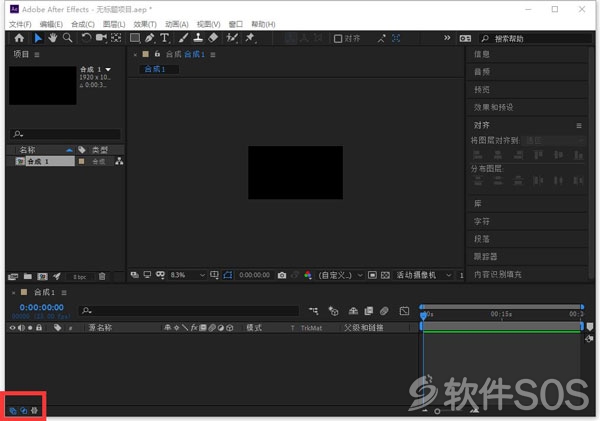This screenshot has width=600, height=421.
Task: Click the workspace overflow double-chevron
Action: [x=447, y=38]
